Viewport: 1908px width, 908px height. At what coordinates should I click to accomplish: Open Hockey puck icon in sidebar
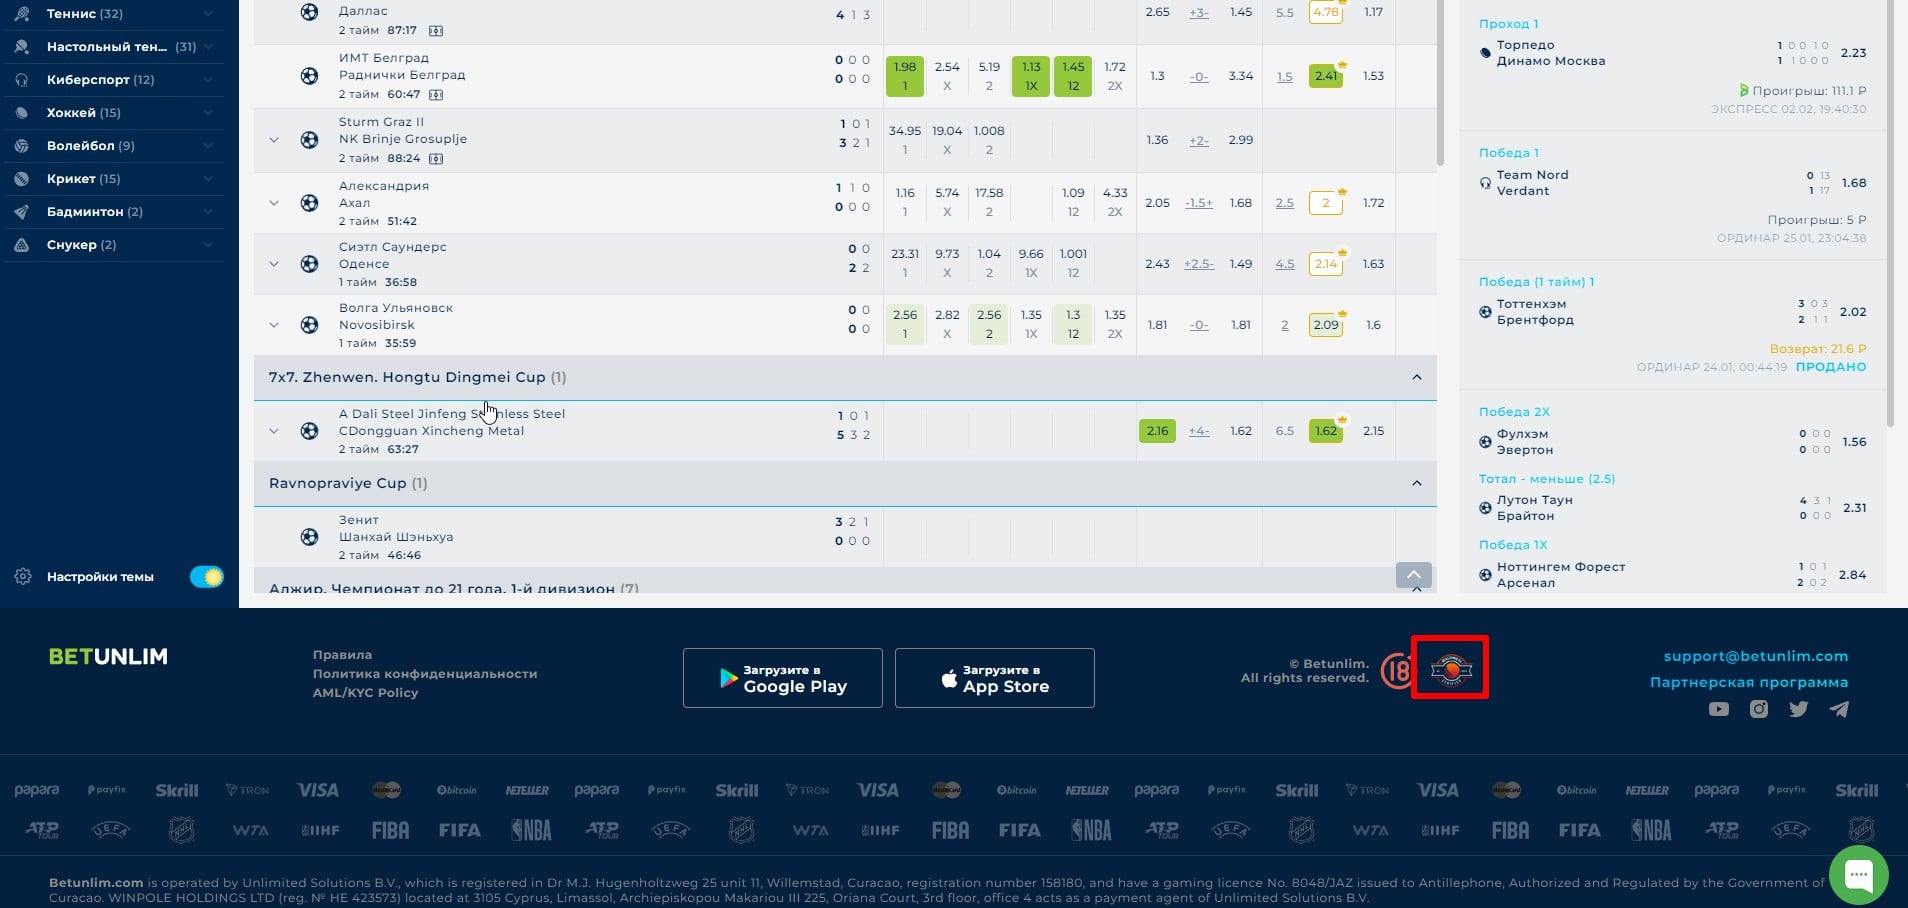pyautogui.click(x=22, y=113)
